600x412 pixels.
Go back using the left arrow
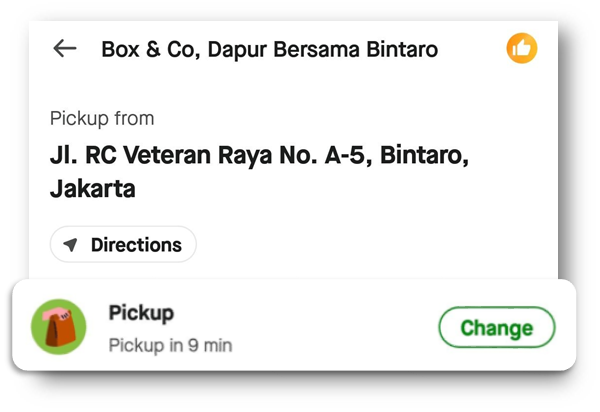(65, 48)
